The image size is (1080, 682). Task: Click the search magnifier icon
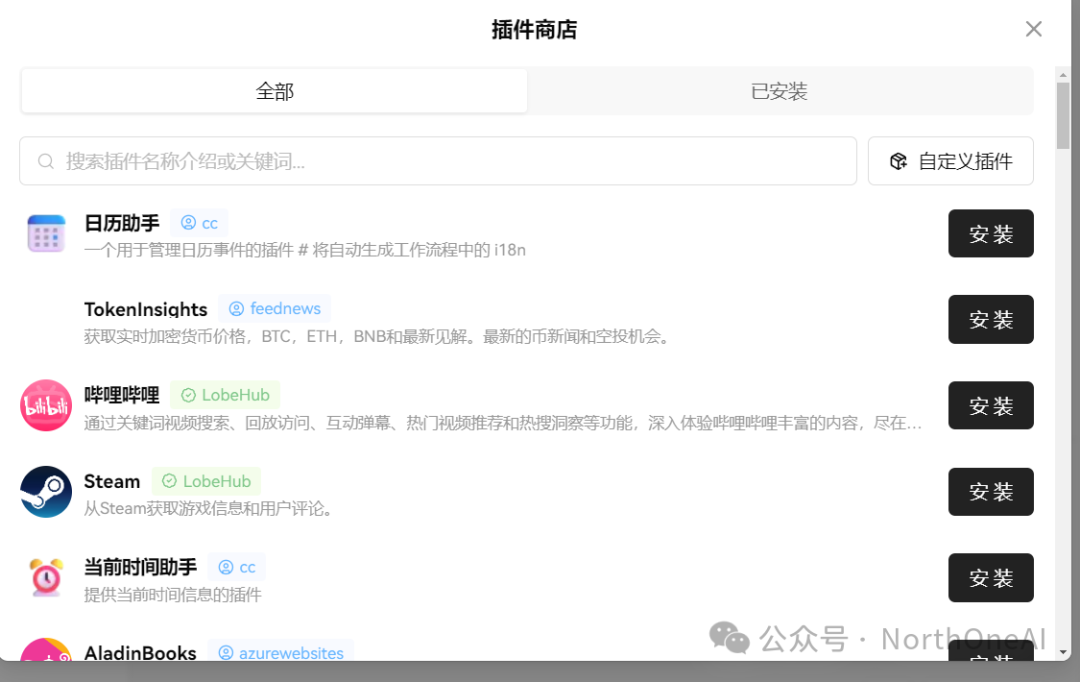(46, 161)
